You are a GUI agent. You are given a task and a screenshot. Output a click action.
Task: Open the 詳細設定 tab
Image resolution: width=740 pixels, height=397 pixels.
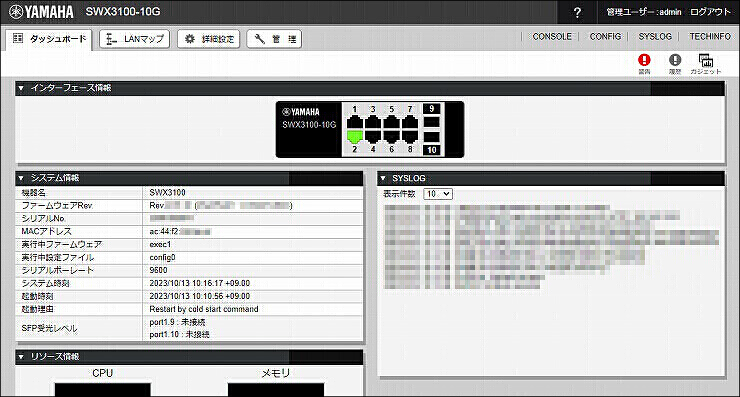click(x=209, y=39)
